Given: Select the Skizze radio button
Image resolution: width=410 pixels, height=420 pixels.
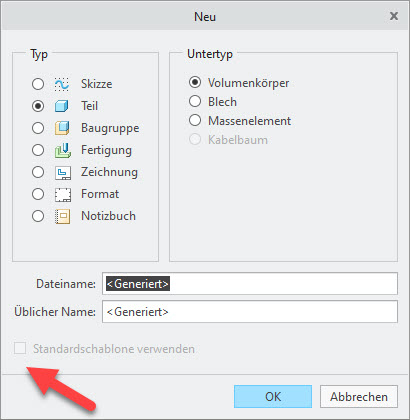Looking at the screenshot, I should point(38,84).
